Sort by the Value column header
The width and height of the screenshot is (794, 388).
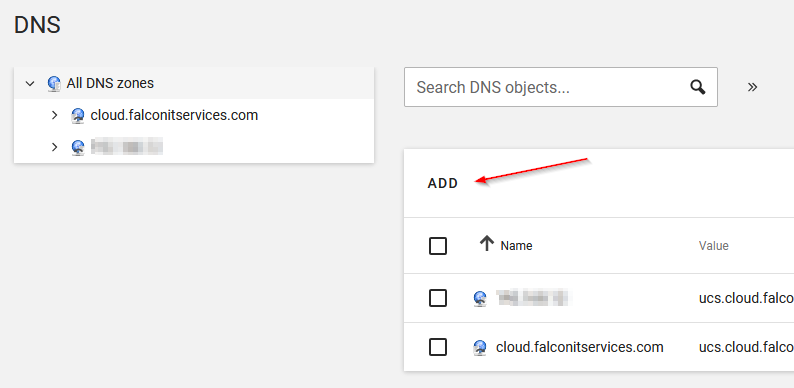click(714, 246)
